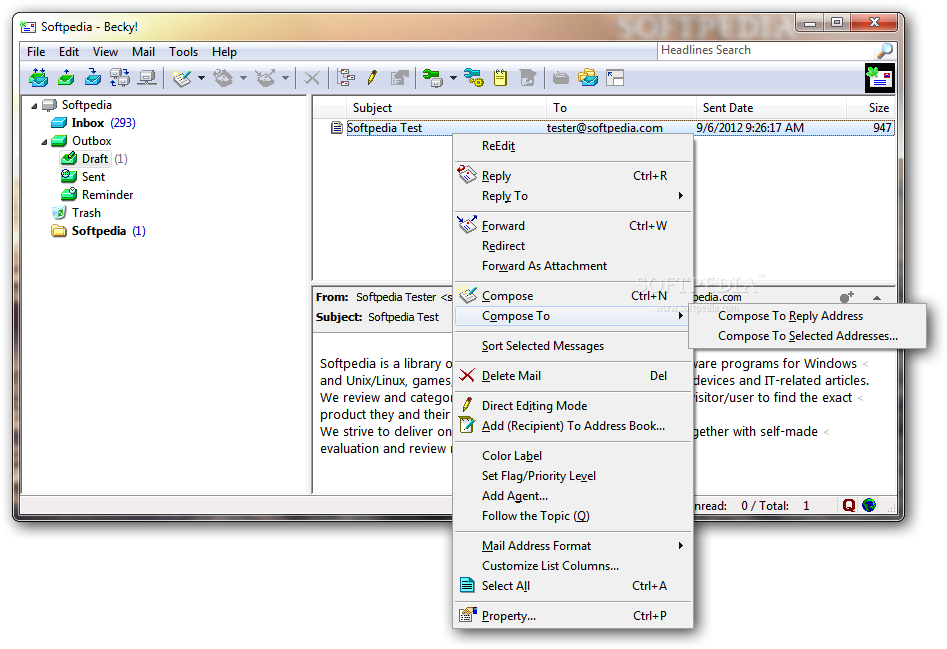
Task: Choose Compose To Selected Addresses
Action: [807, 336]
